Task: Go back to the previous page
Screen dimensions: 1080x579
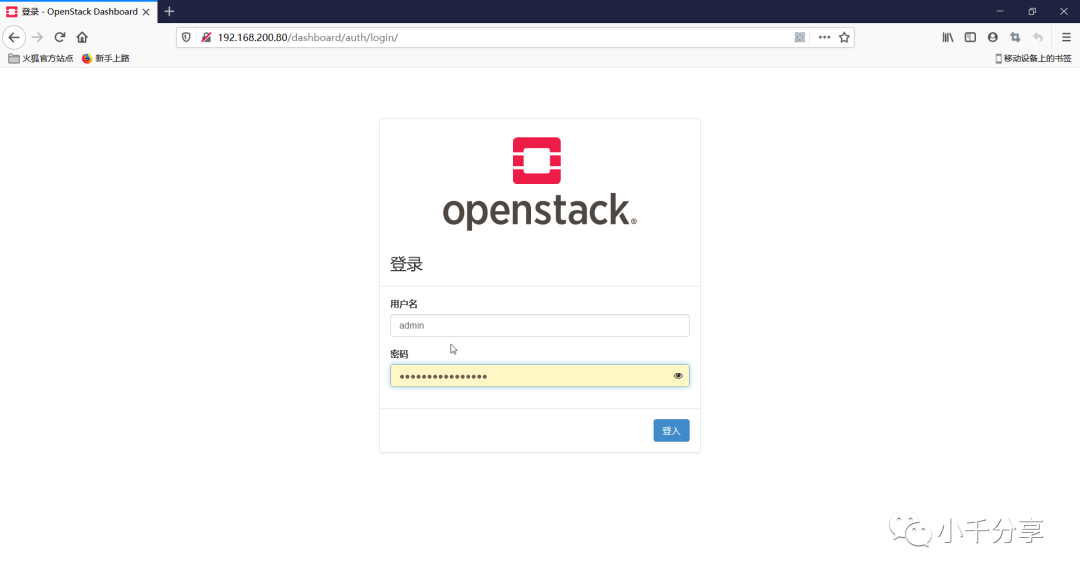Action: click(x=14, y=37)
